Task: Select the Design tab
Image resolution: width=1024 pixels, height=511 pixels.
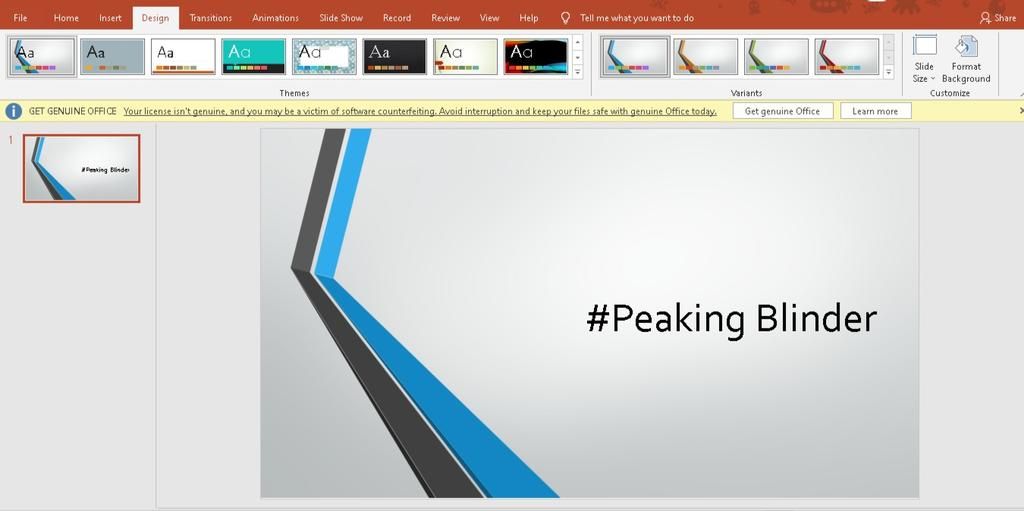Action: tap(155, 18)
